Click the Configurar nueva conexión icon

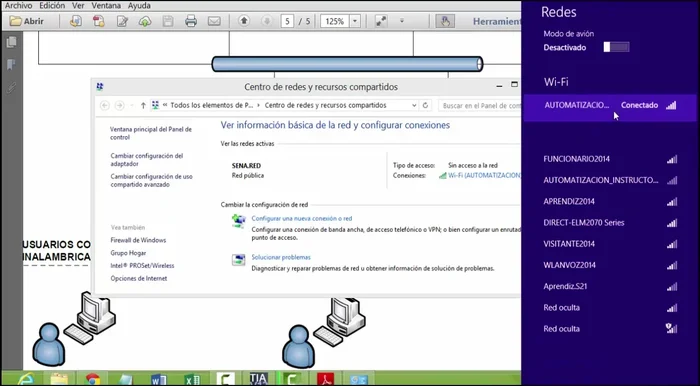click(x=238, y=221)
